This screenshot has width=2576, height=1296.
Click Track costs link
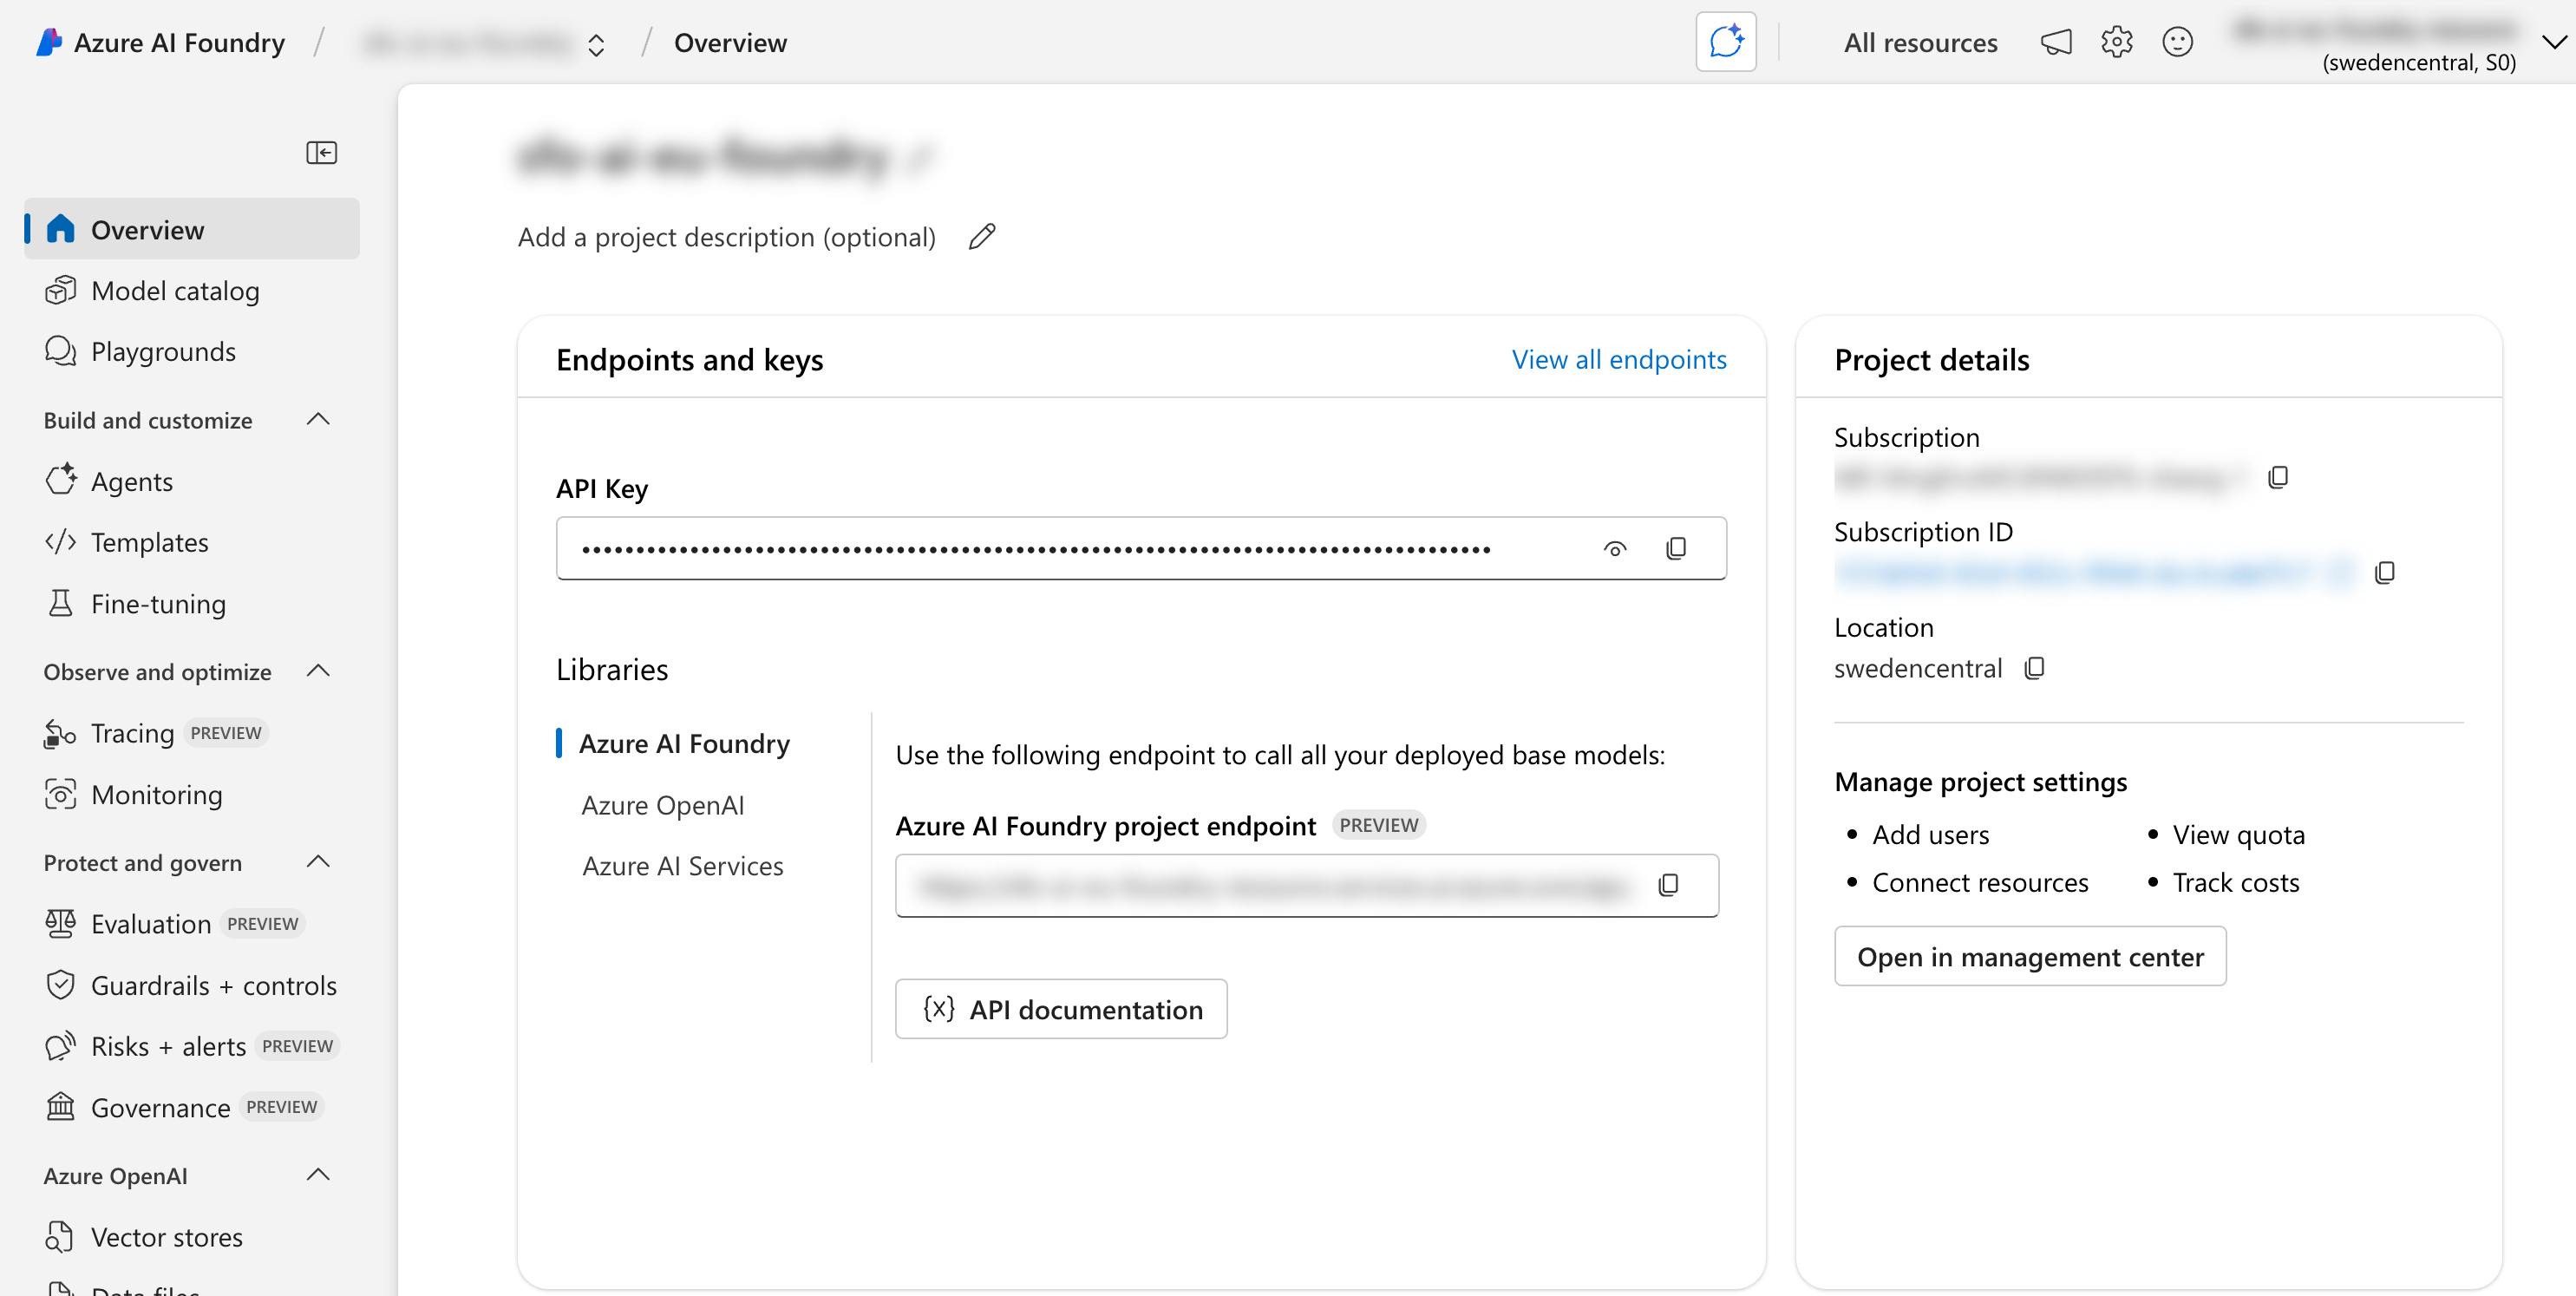click(x=2235, y=882)
